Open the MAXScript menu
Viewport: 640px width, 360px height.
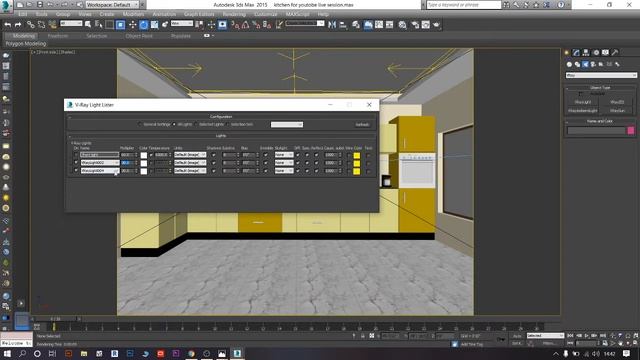point(298,14)
